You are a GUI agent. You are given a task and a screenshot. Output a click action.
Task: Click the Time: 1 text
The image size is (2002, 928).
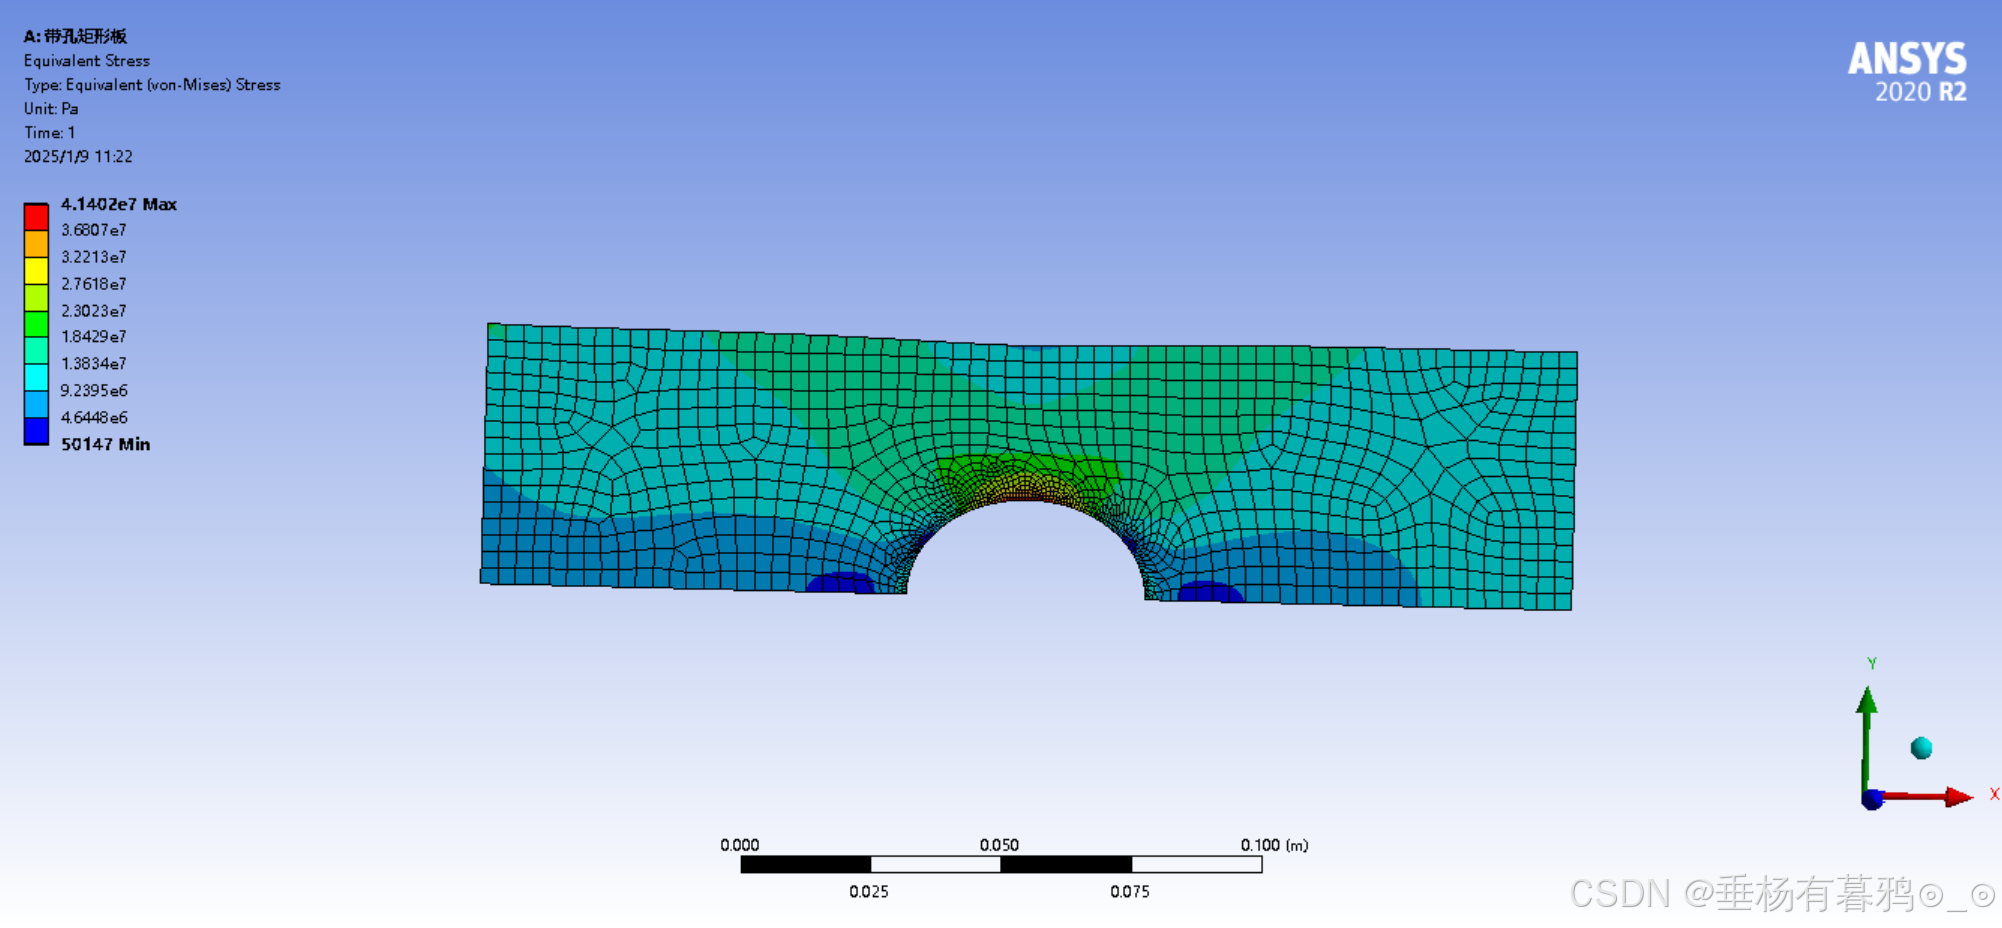(x=49, y=133)
